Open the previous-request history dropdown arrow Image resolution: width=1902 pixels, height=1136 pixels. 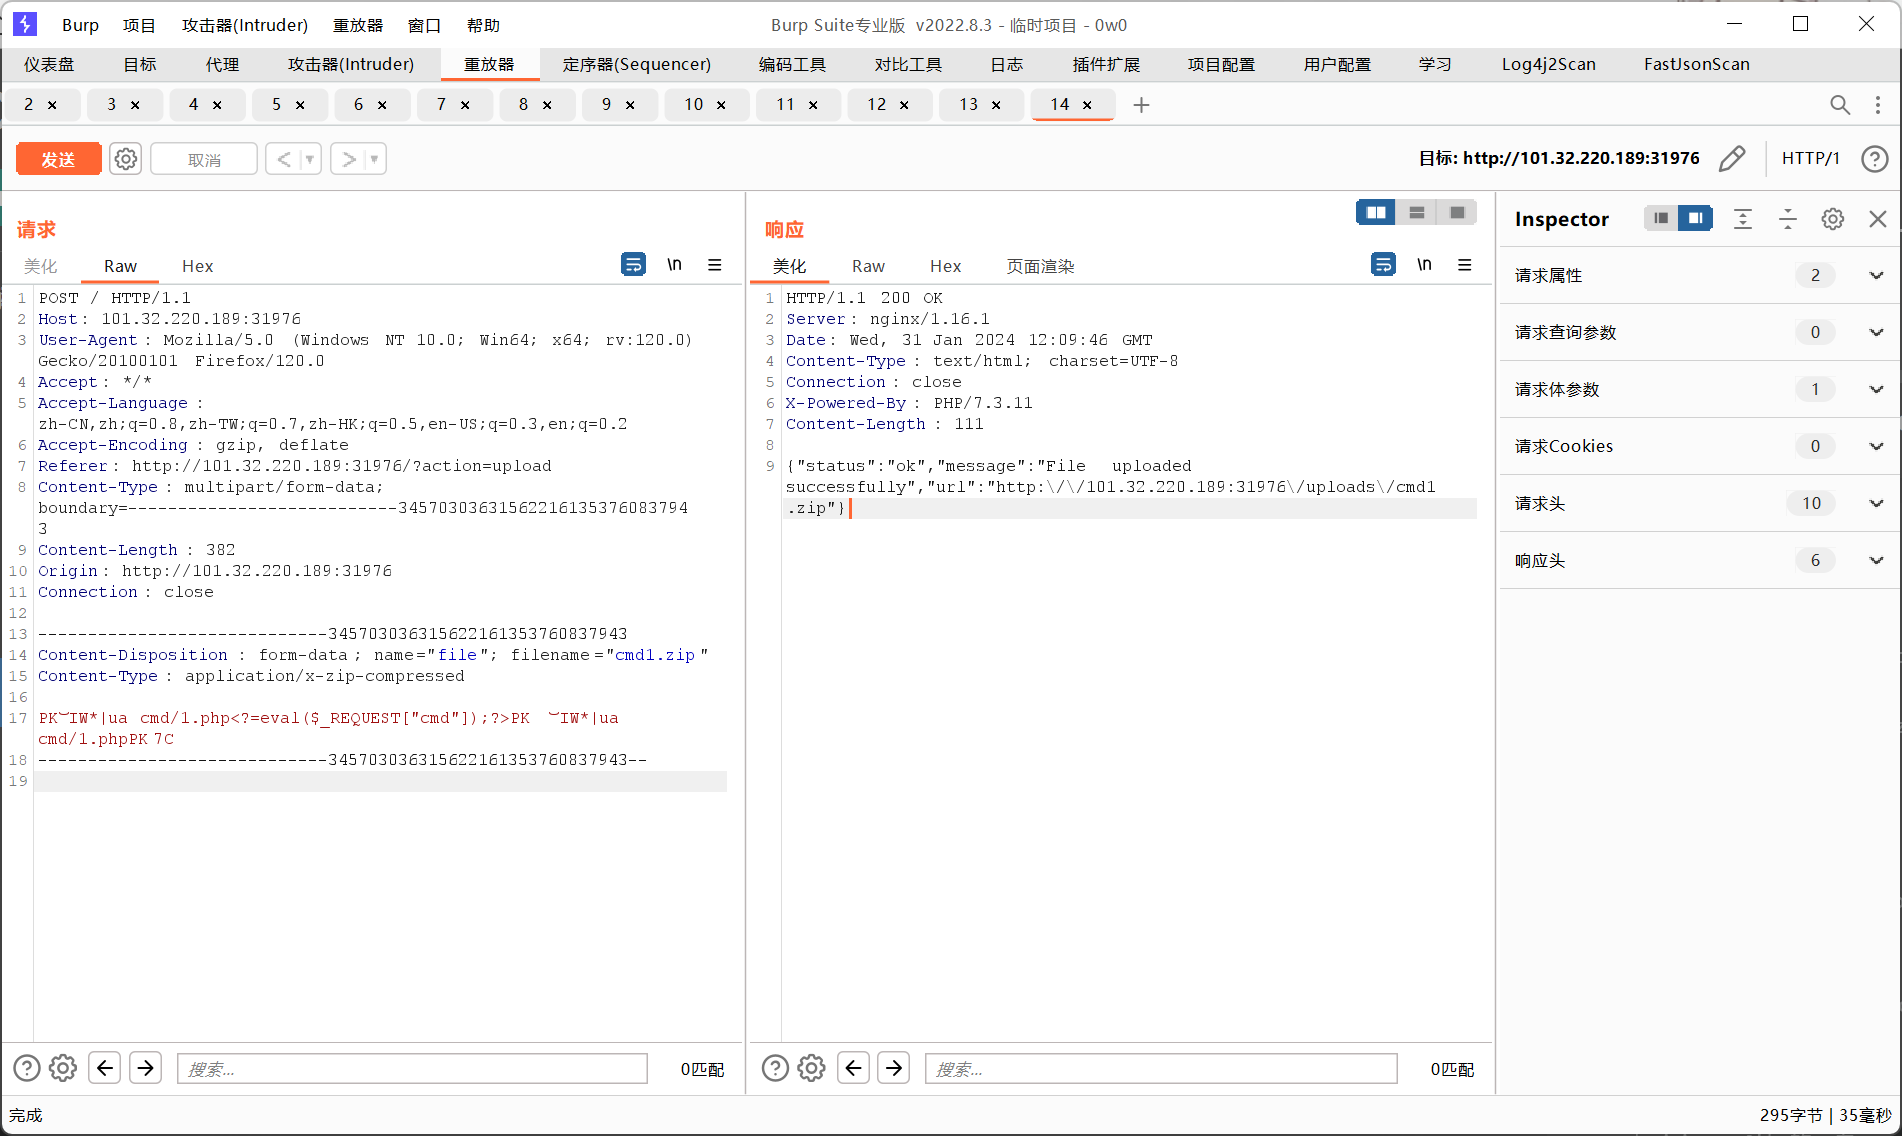[x=310, y=159]
